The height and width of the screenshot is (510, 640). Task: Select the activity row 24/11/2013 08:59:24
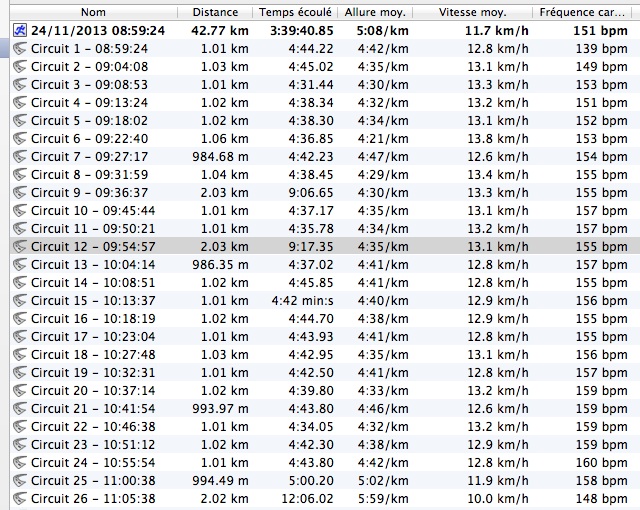tap(325, 30)
